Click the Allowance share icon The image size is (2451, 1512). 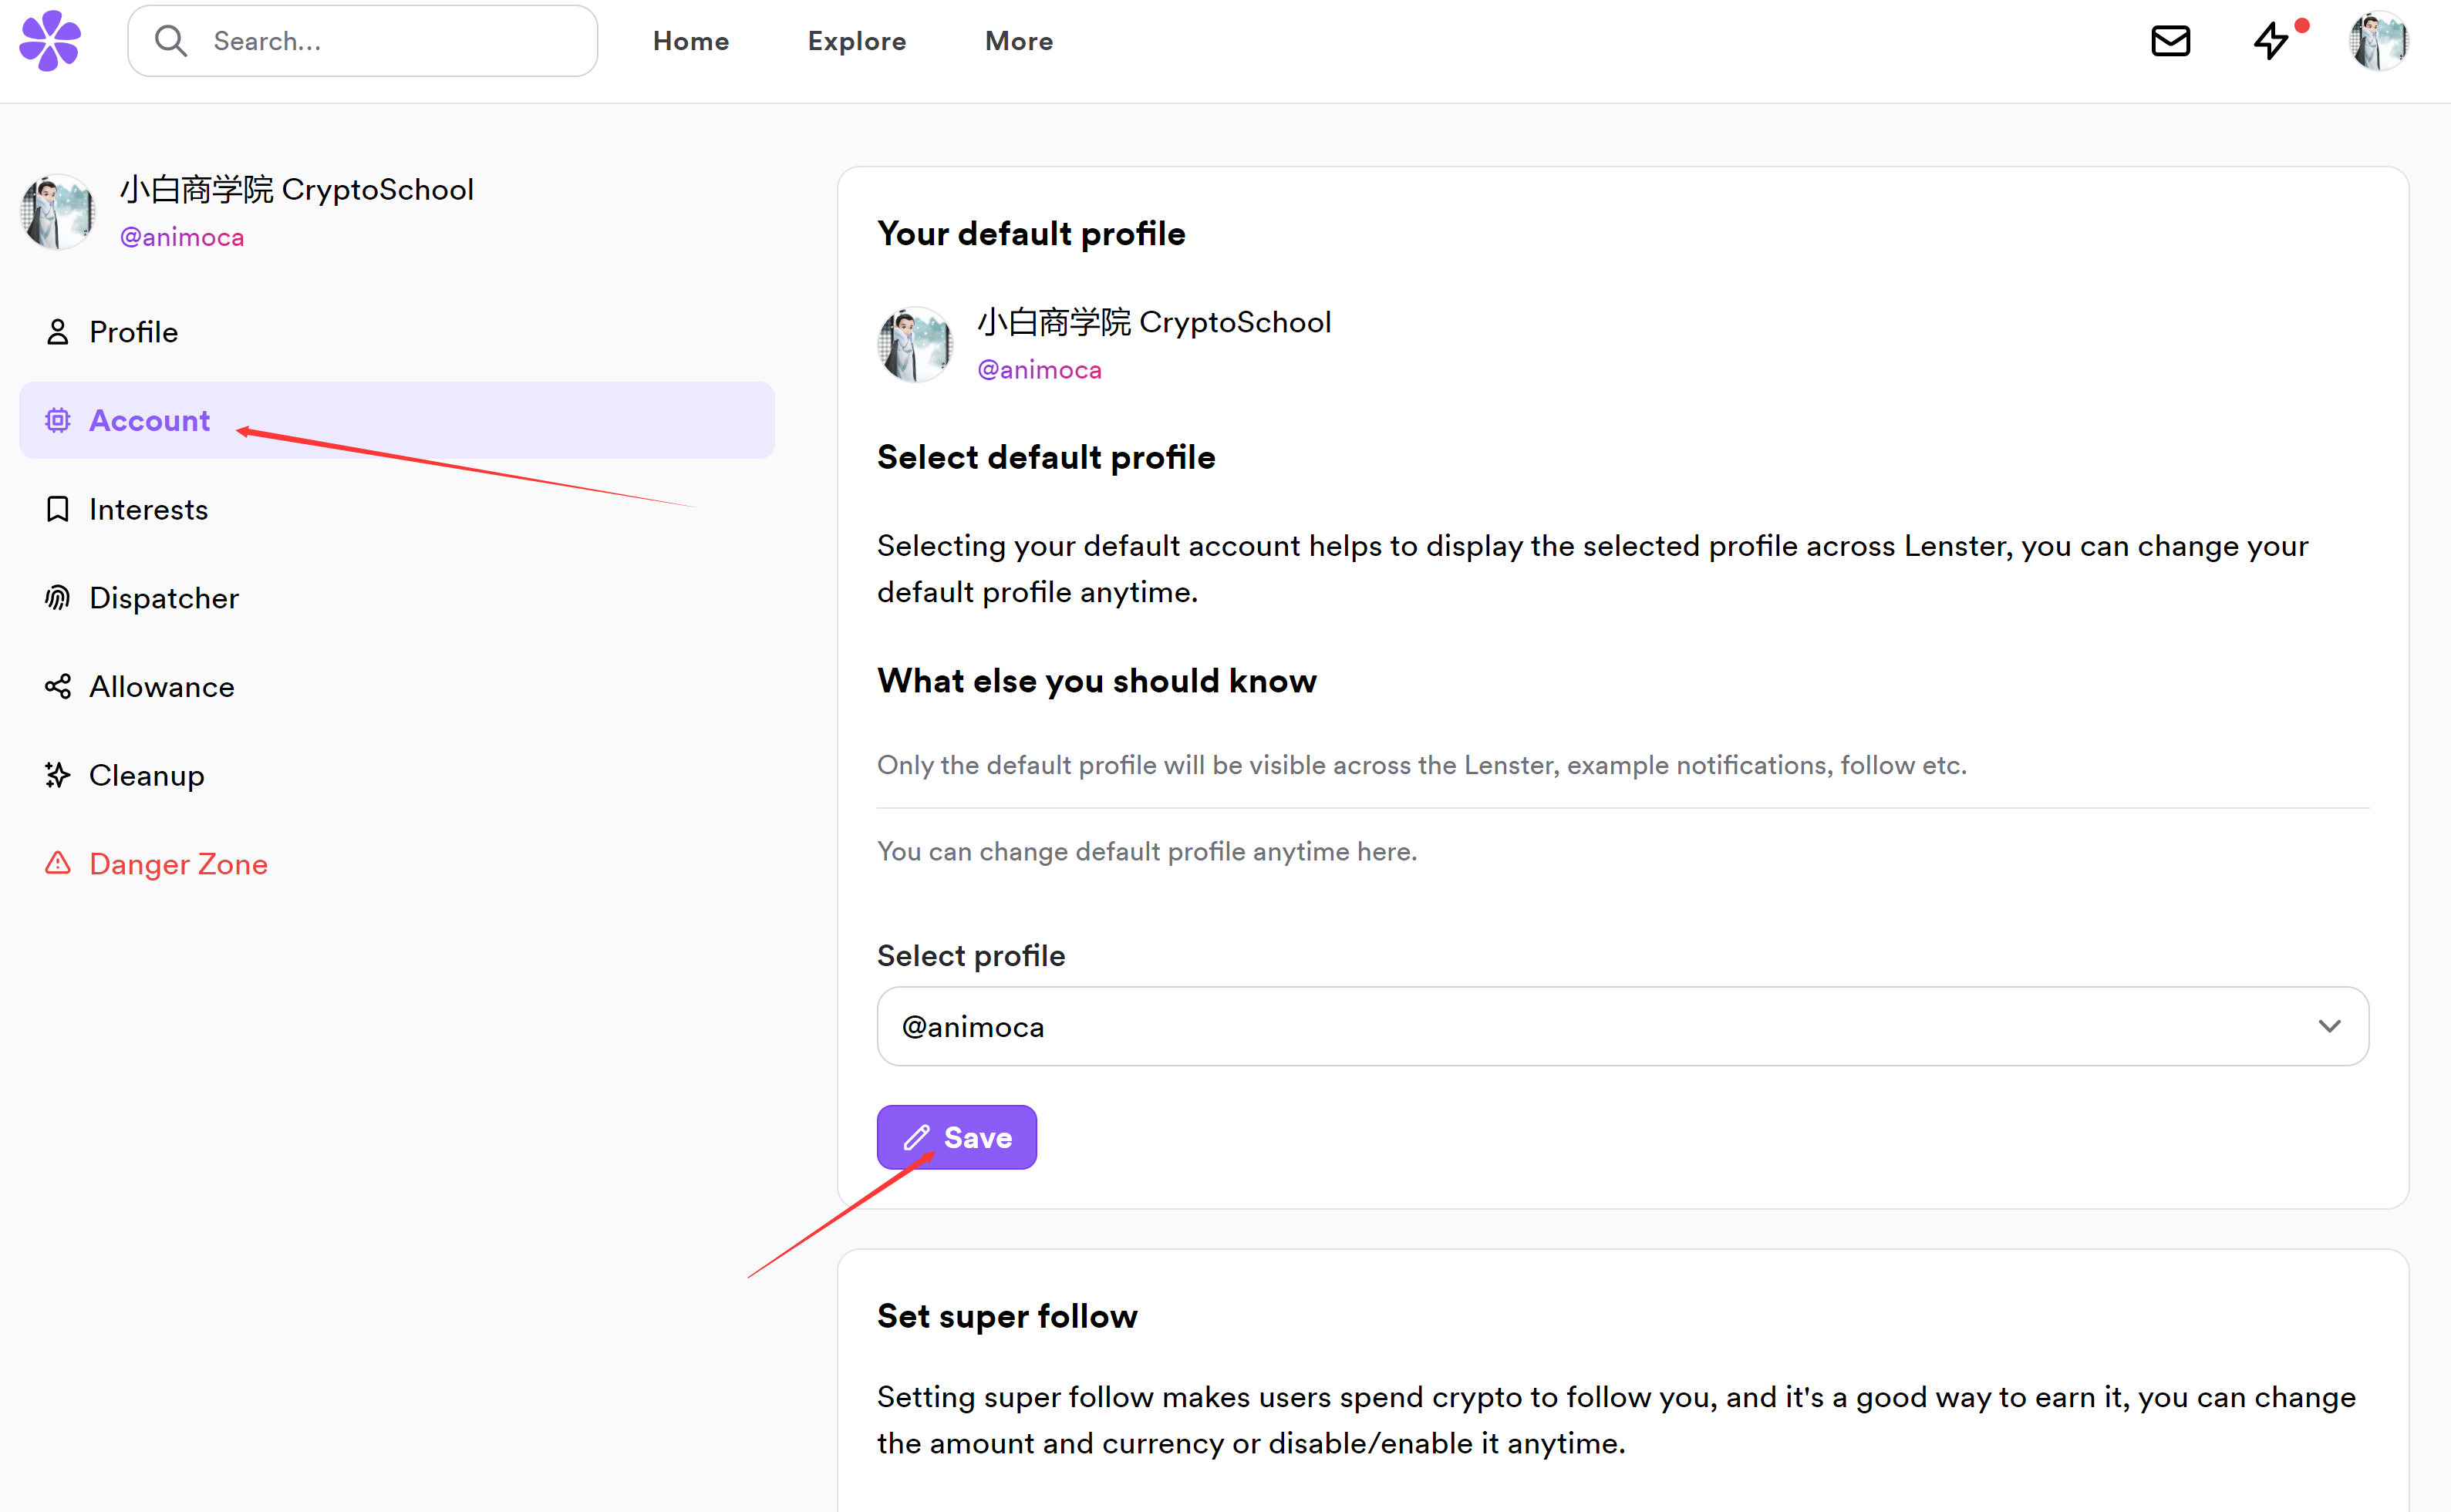click(x=58, y=686)
